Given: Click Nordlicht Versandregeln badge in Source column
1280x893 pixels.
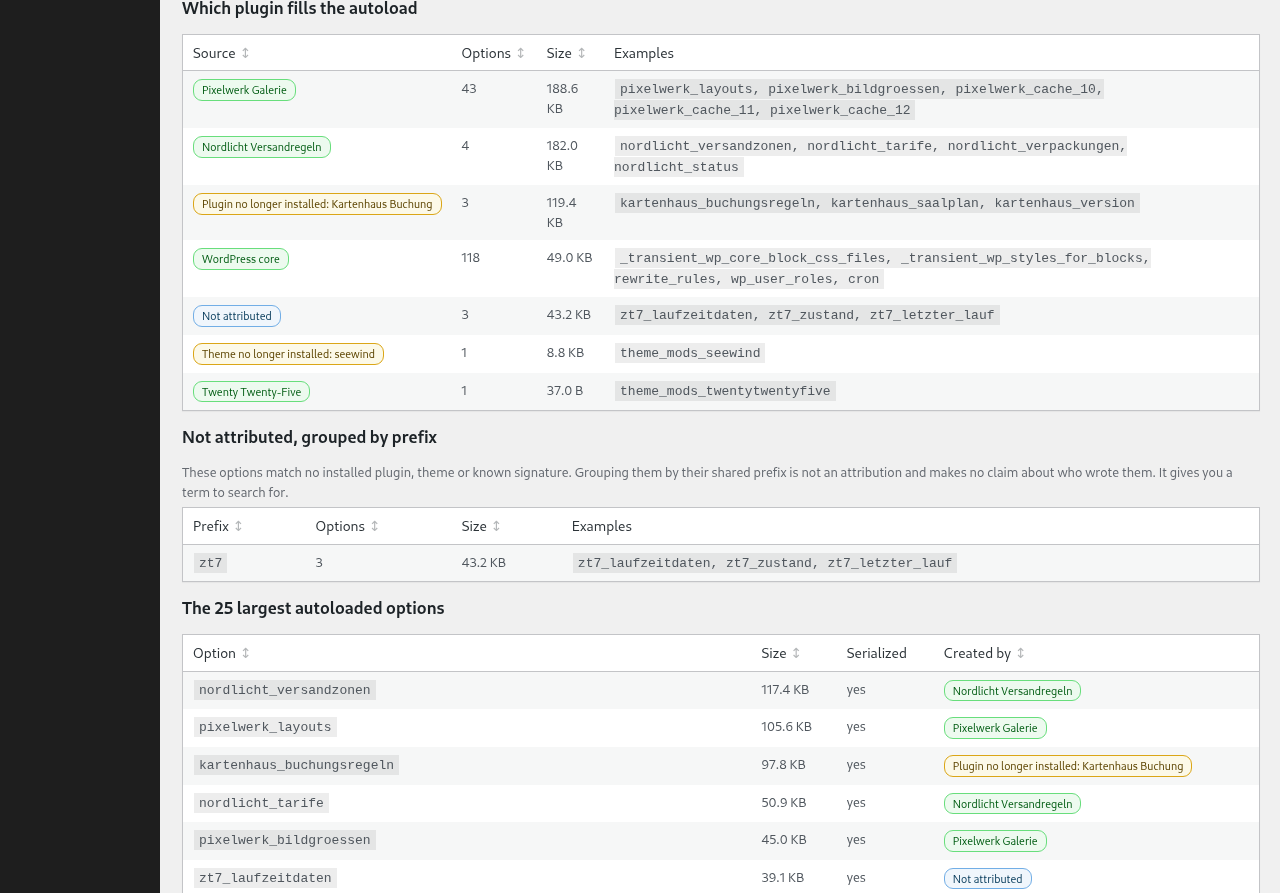Looking at the screenshot, I should click(262, 147).
